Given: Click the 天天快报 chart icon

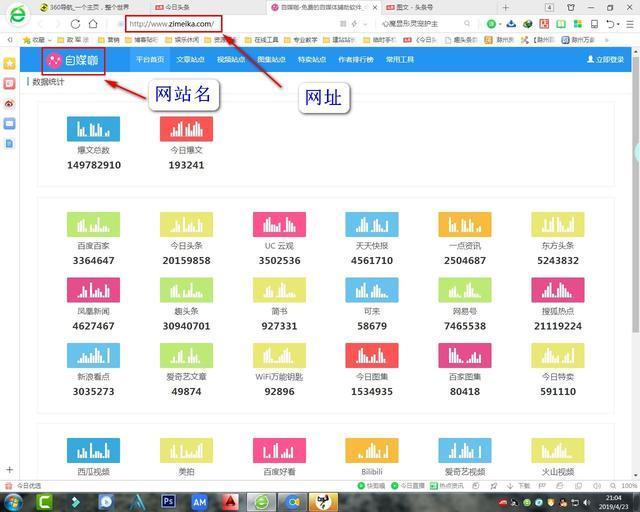Looking at the screenshot, I should (x=372, y=225).
